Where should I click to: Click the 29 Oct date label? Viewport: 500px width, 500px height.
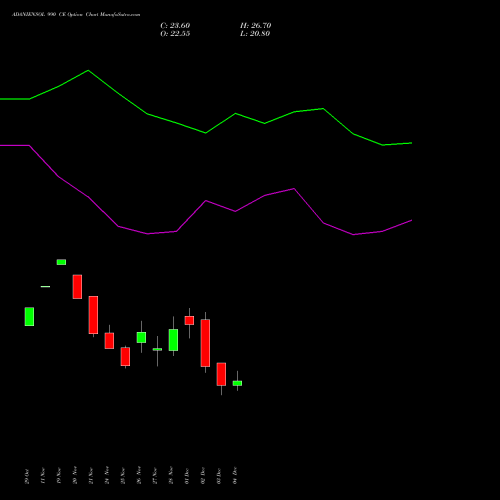pos(27,476)
